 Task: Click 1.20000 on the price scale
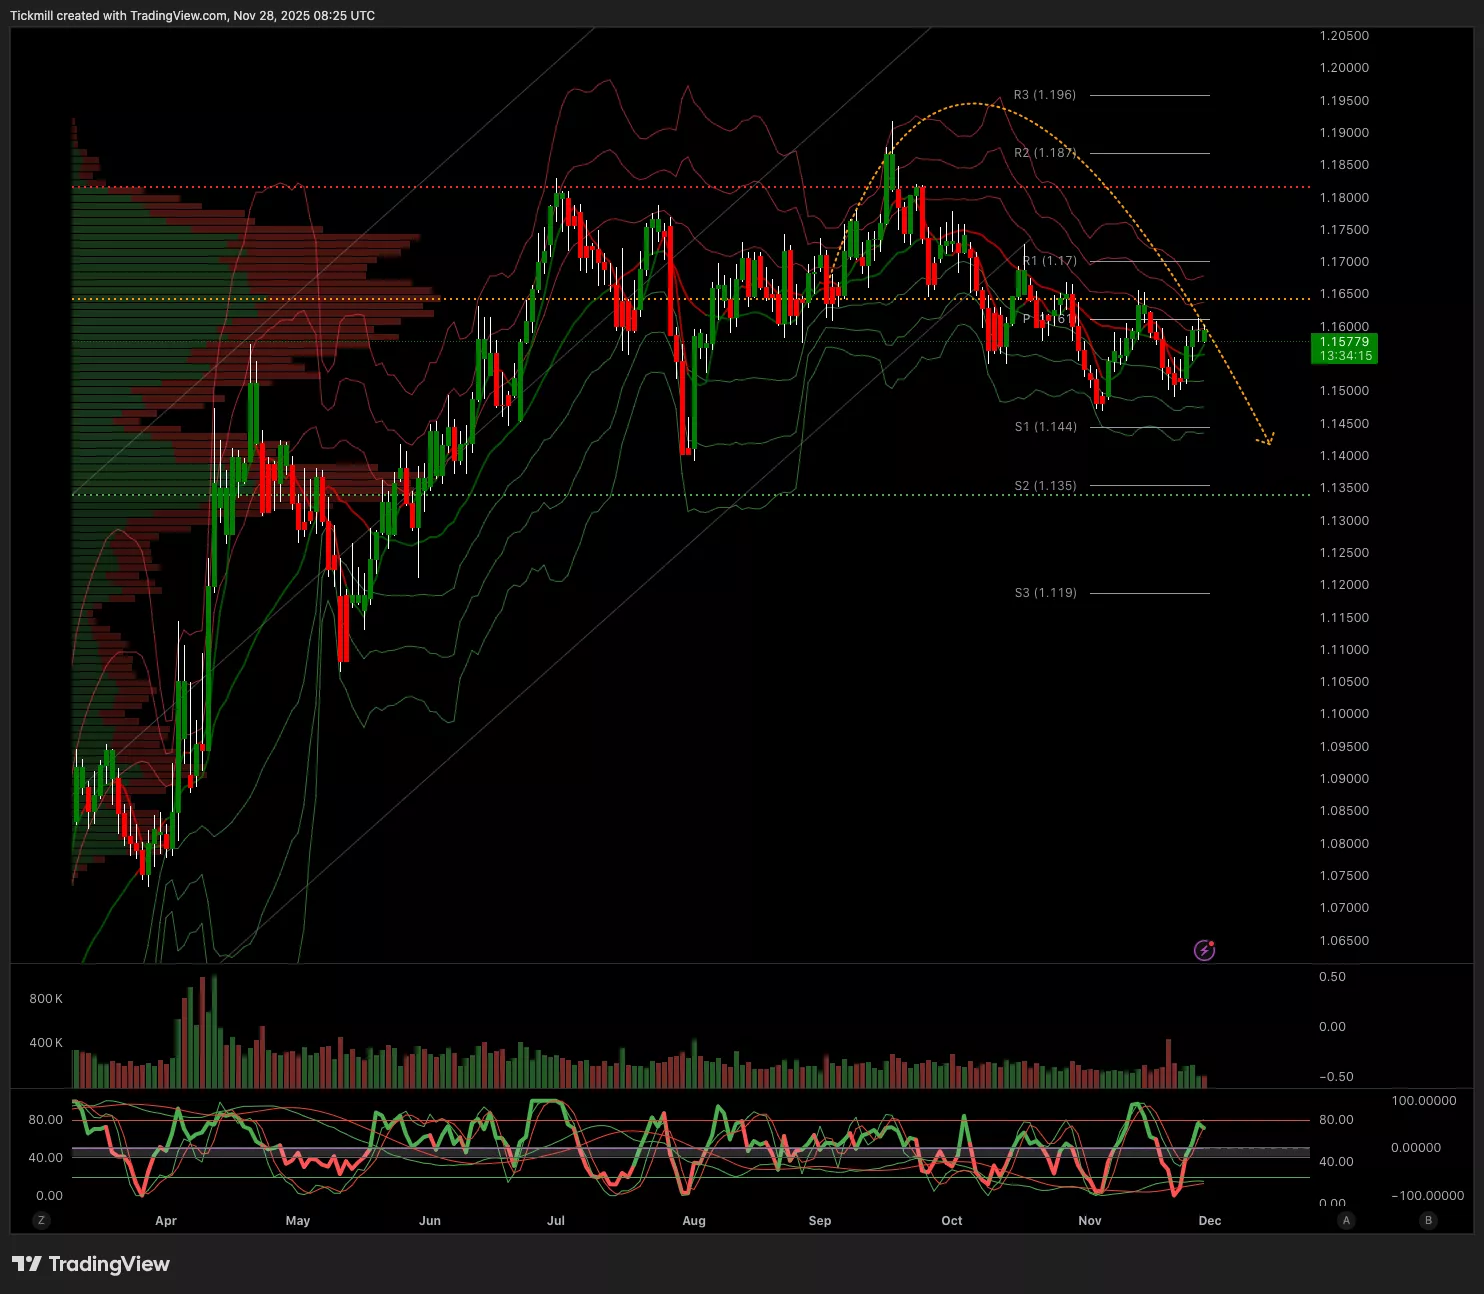[1344, 68]
